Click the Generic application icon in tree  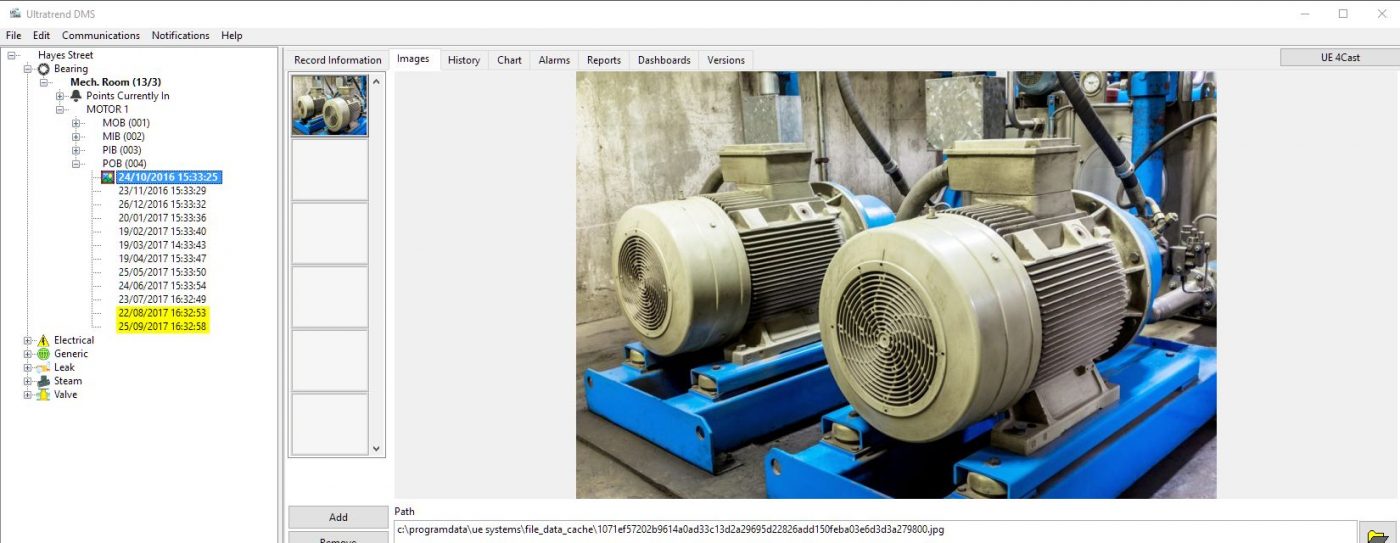(x=43, y=354)
